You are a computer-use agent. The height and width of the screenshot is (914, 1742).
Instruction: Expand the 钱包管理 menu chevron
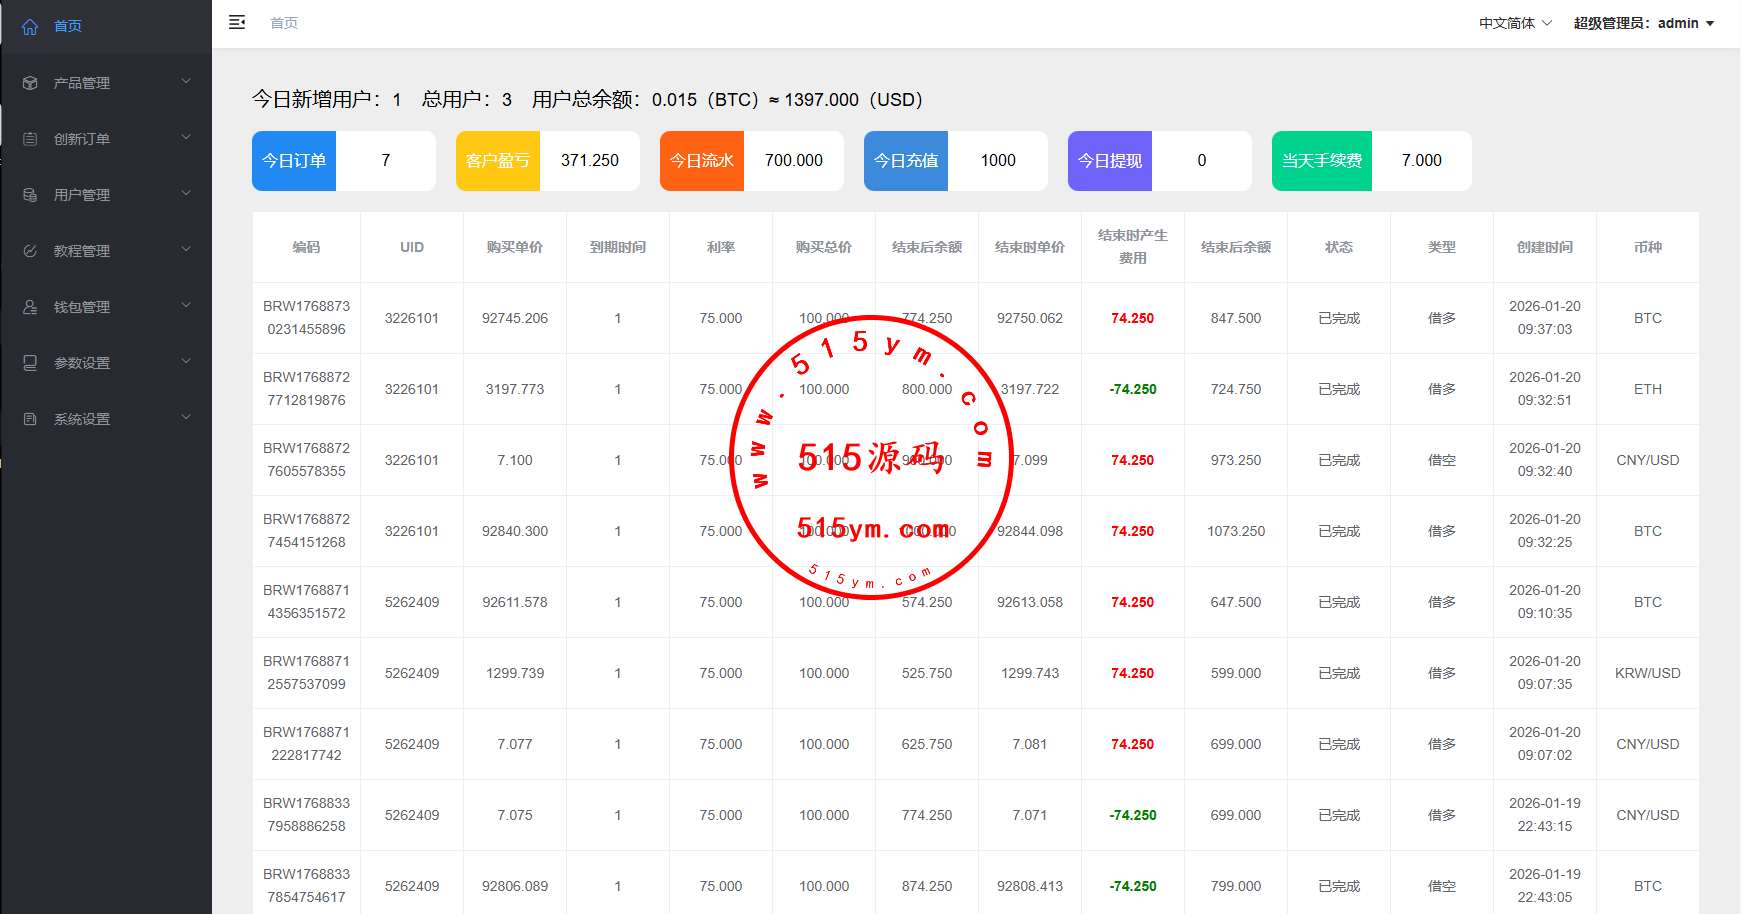click(186, 305)
